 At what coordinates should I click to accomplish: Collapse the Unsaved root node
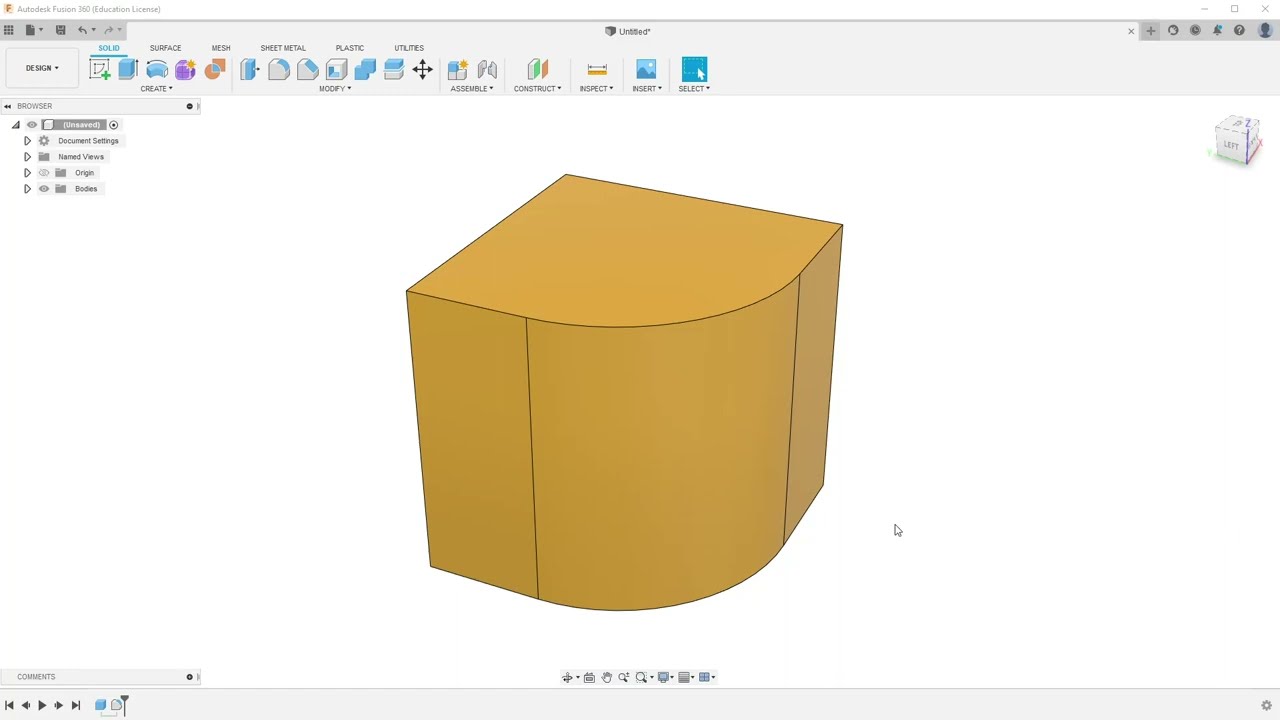[15, 125]
